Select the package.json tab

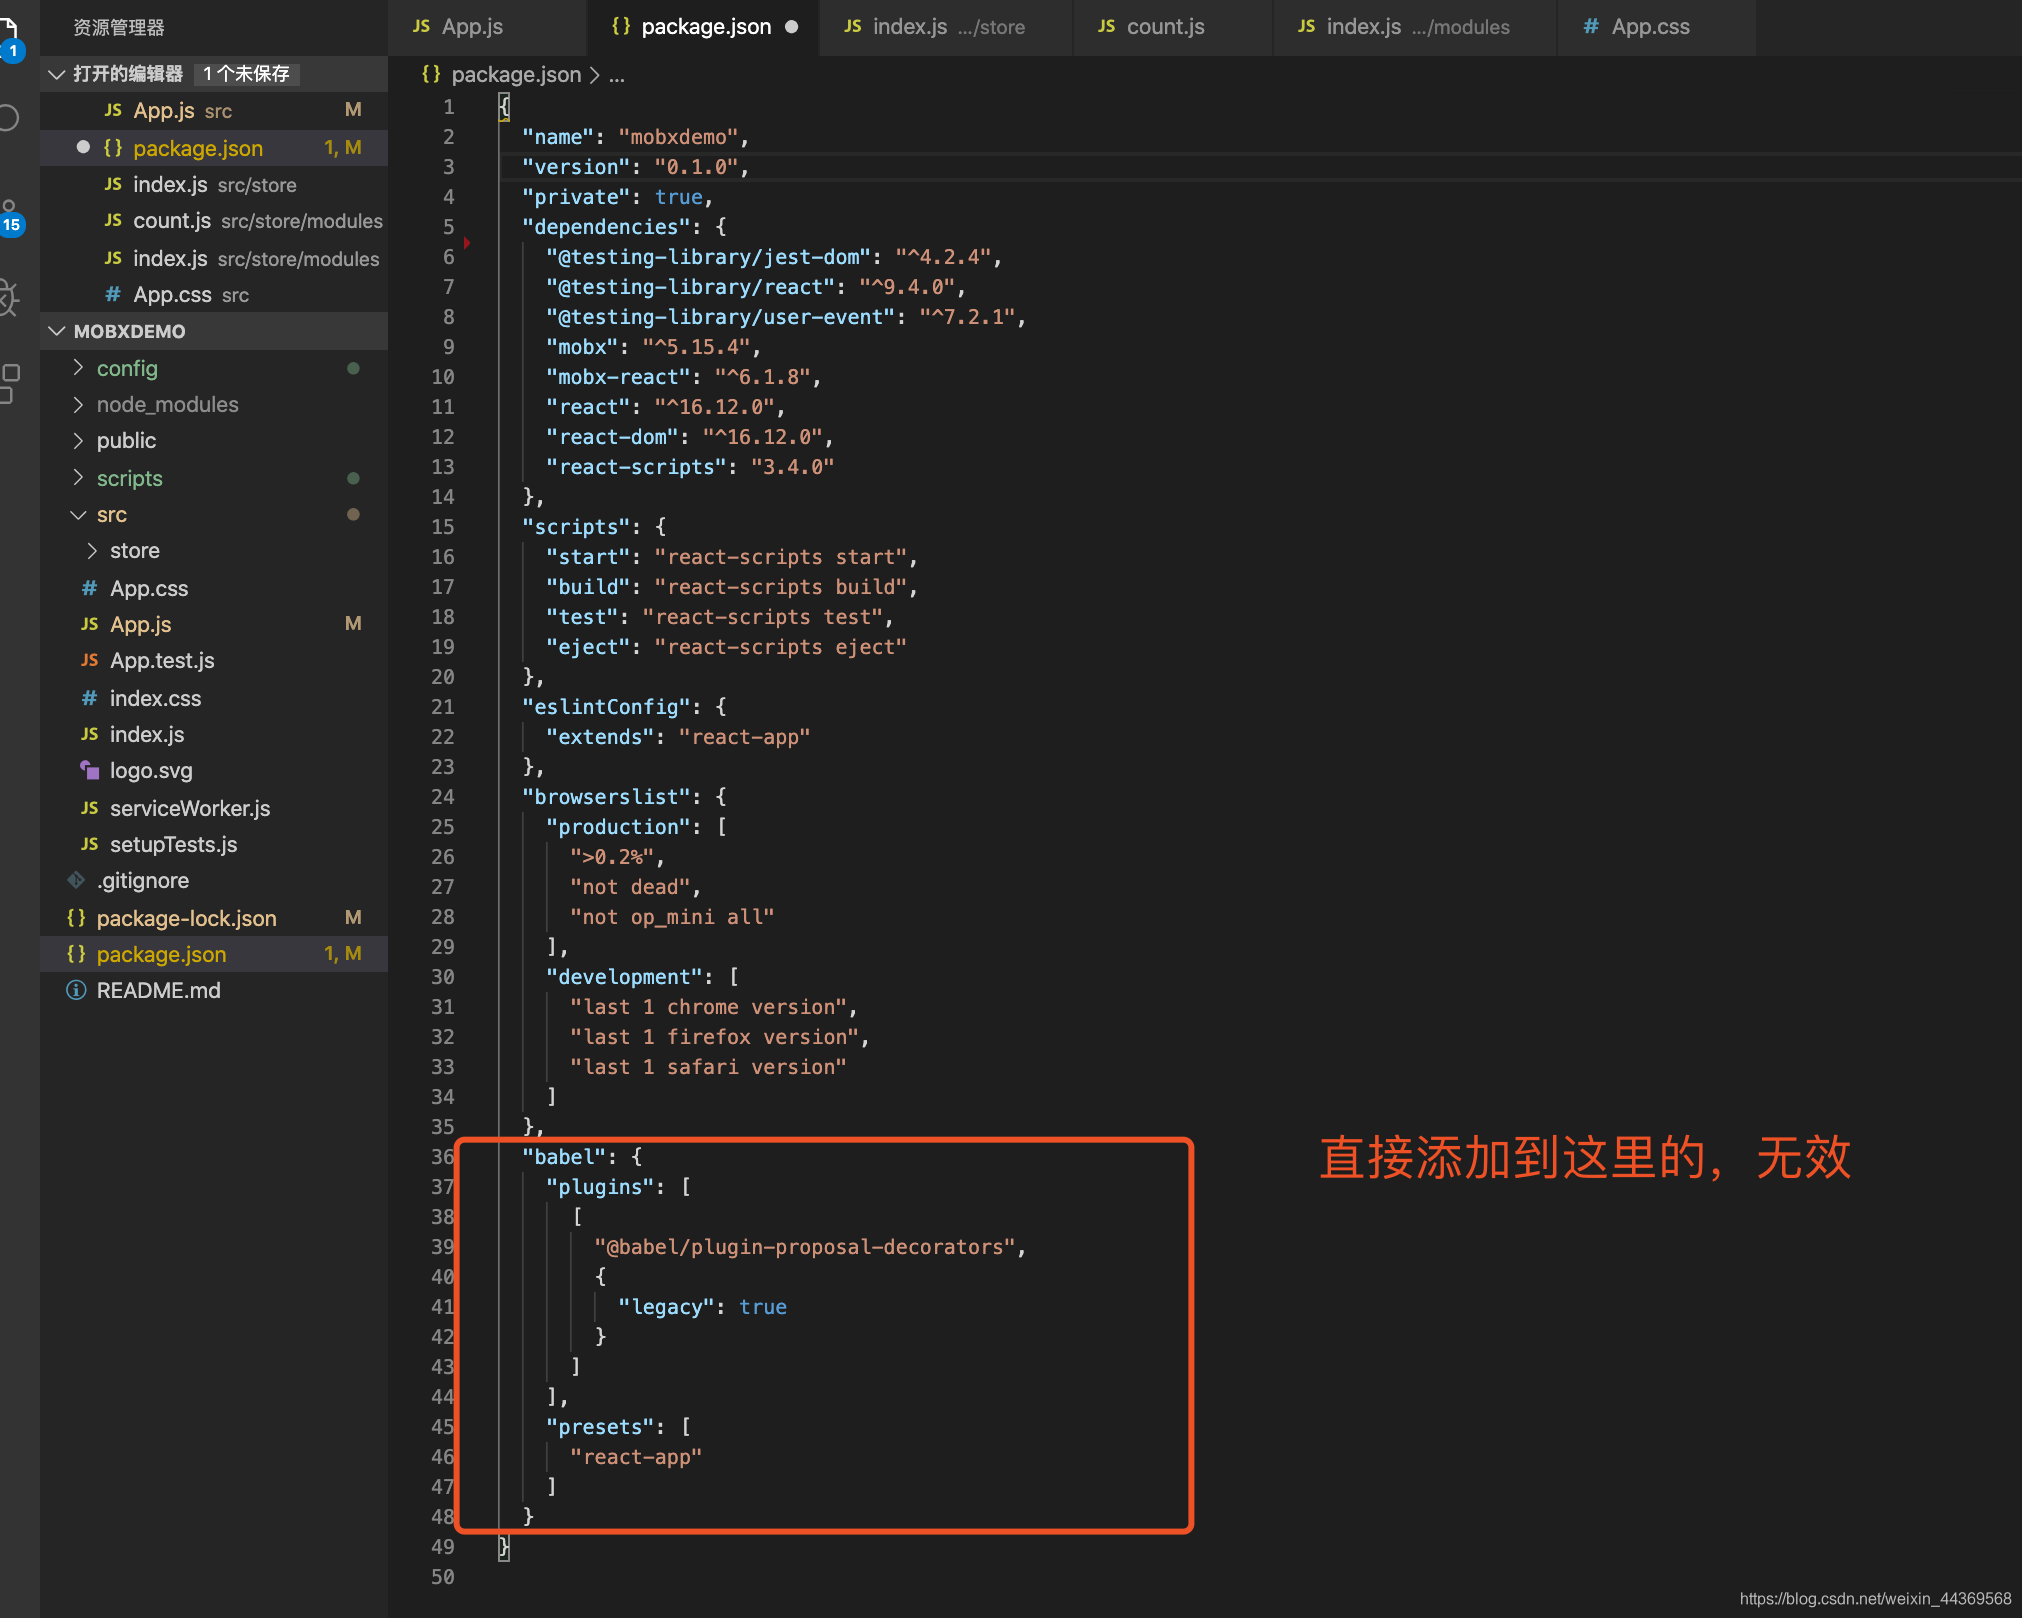[x=703, y=27]
